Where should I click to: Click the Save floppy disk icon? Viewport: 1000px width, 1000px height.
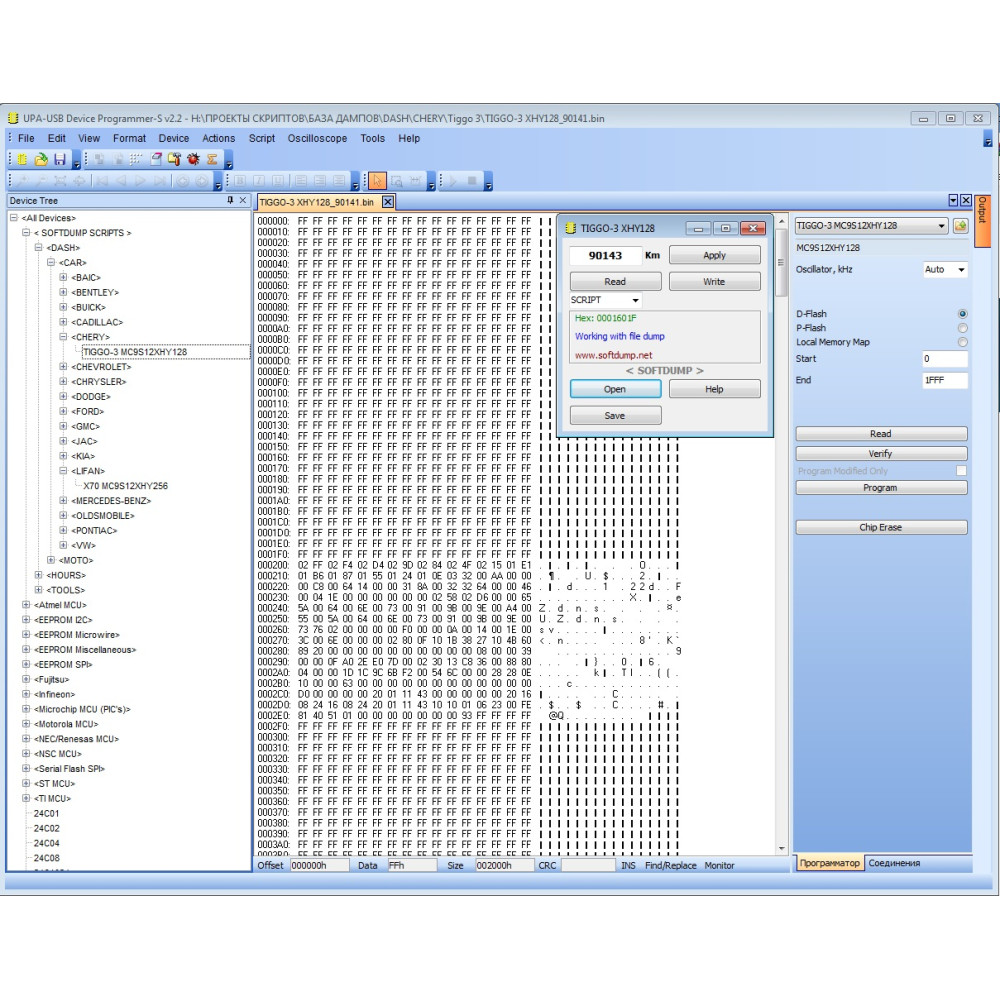coord(60,159)
